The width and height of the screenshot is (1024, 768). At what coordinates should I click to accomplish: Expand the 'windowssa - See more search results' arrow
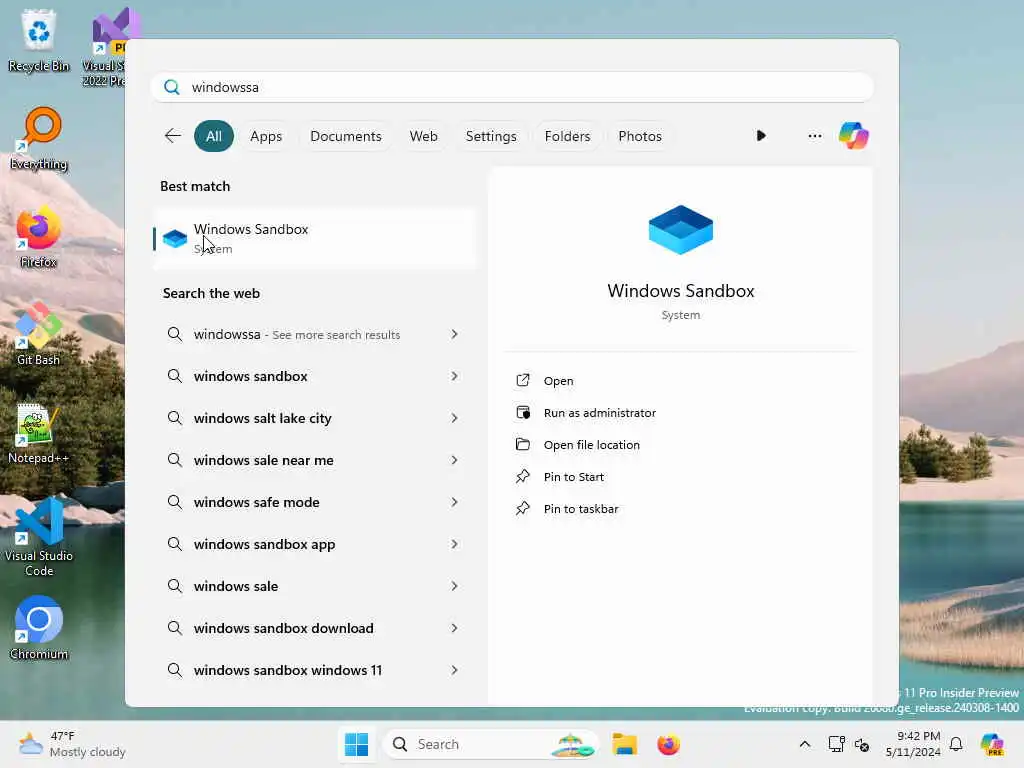coord(455,334)
